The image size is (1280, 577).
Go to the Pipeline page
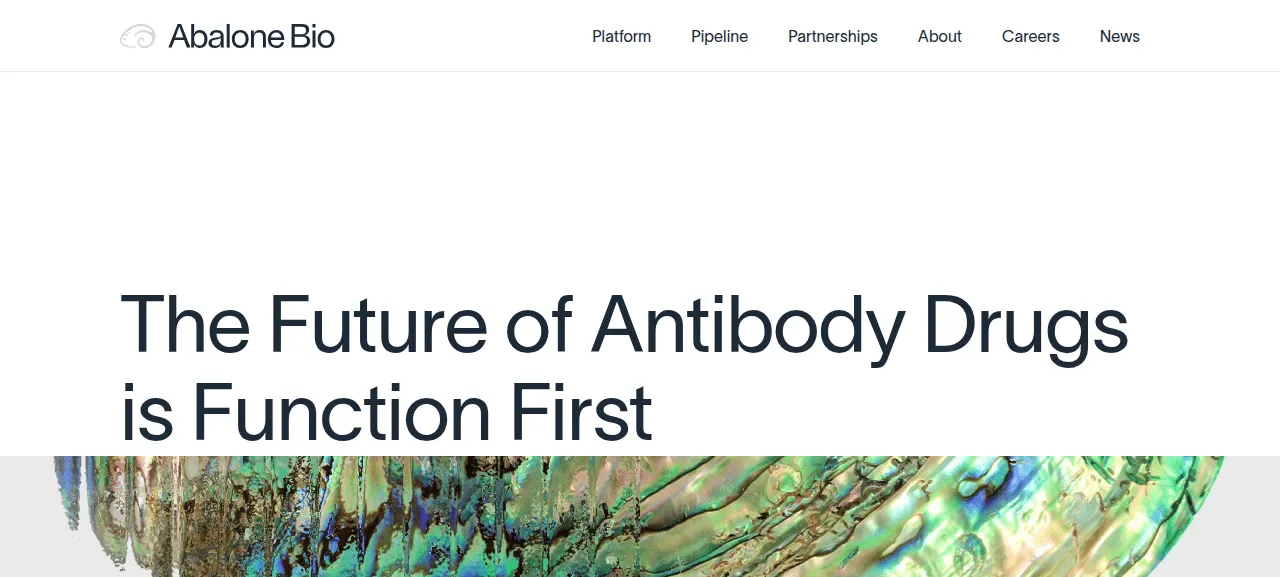click(x=719, y=36)
